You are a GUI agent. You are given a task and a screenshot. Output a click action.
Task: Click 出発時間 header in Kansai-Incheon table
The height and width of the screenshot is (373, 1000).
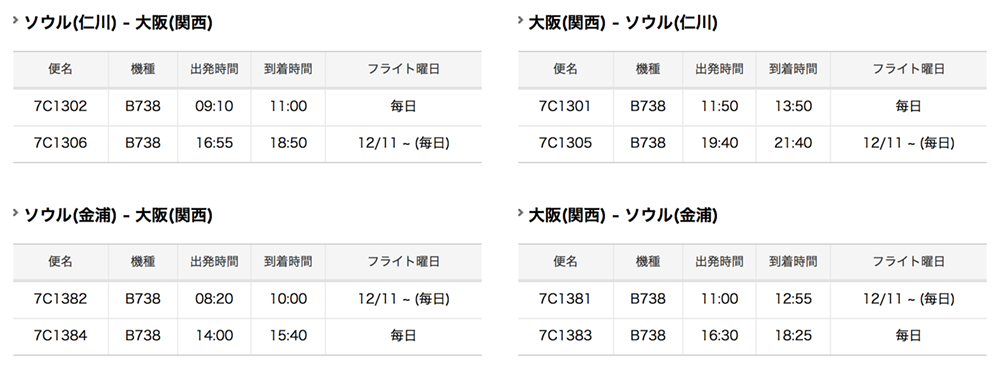719,69
